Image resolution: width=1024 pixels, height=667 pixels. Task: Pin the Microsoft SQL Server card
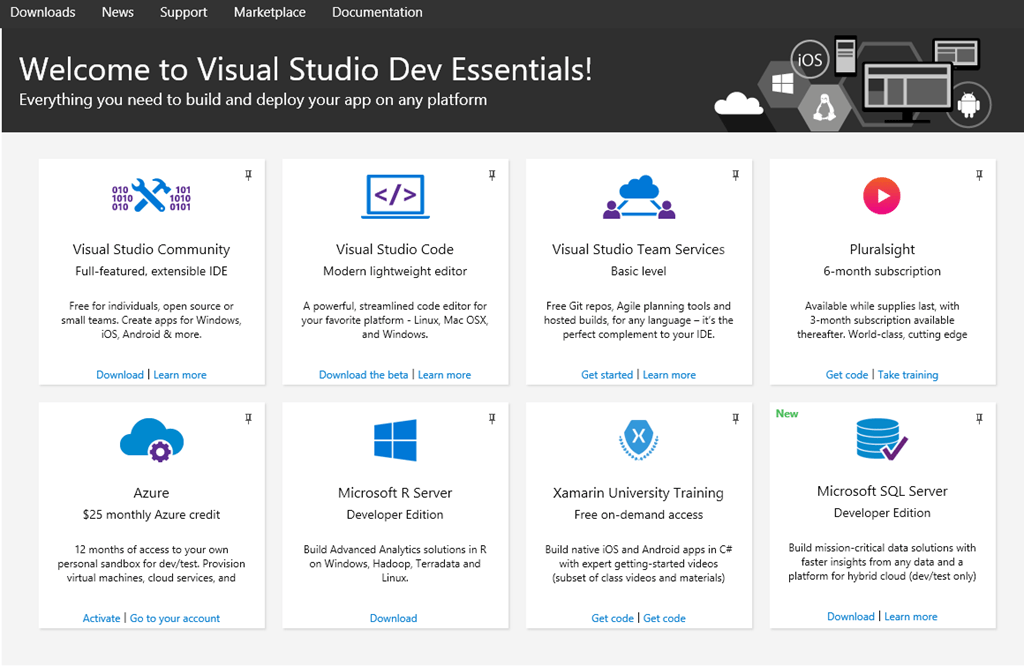point(979,419)
